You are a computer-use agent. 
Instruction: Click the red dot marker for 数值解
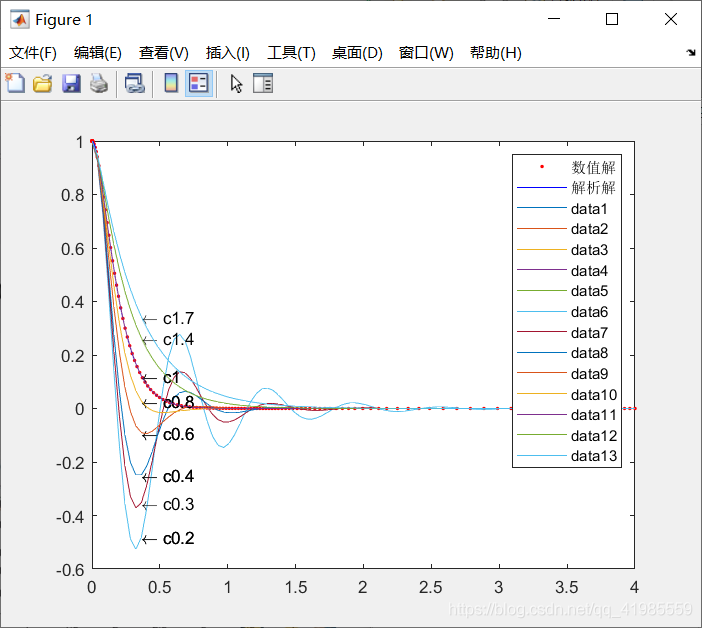(x=542, y=167)
